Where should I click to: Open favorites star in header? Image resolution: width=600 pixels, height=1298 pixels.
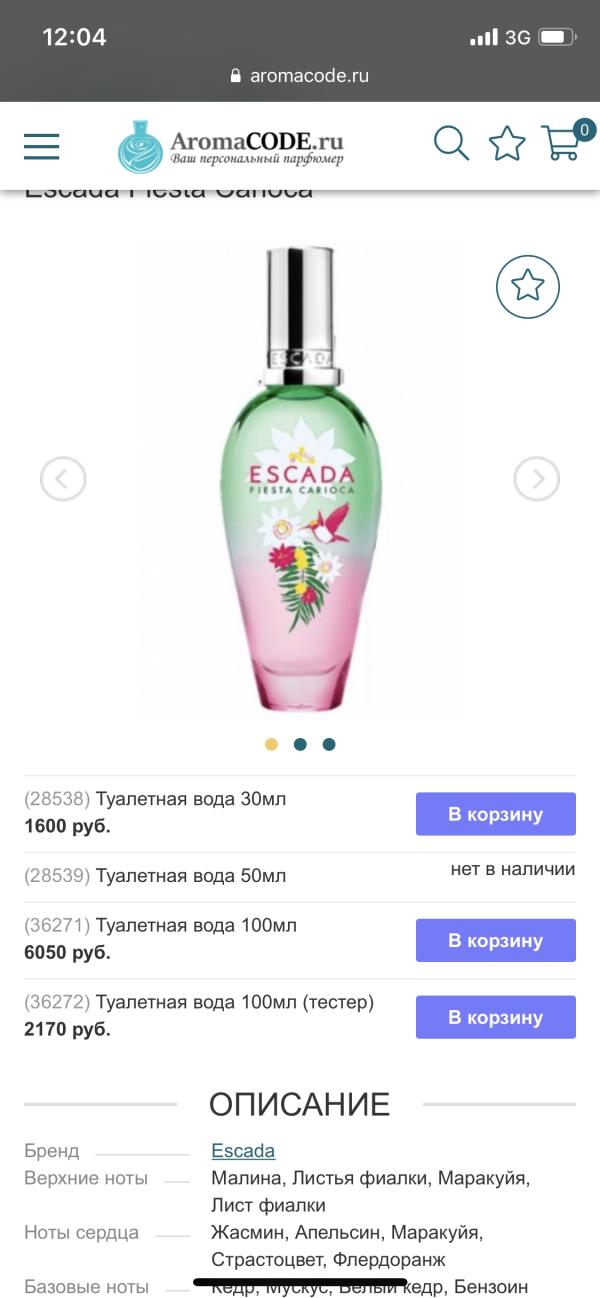[x=507, y=144]
